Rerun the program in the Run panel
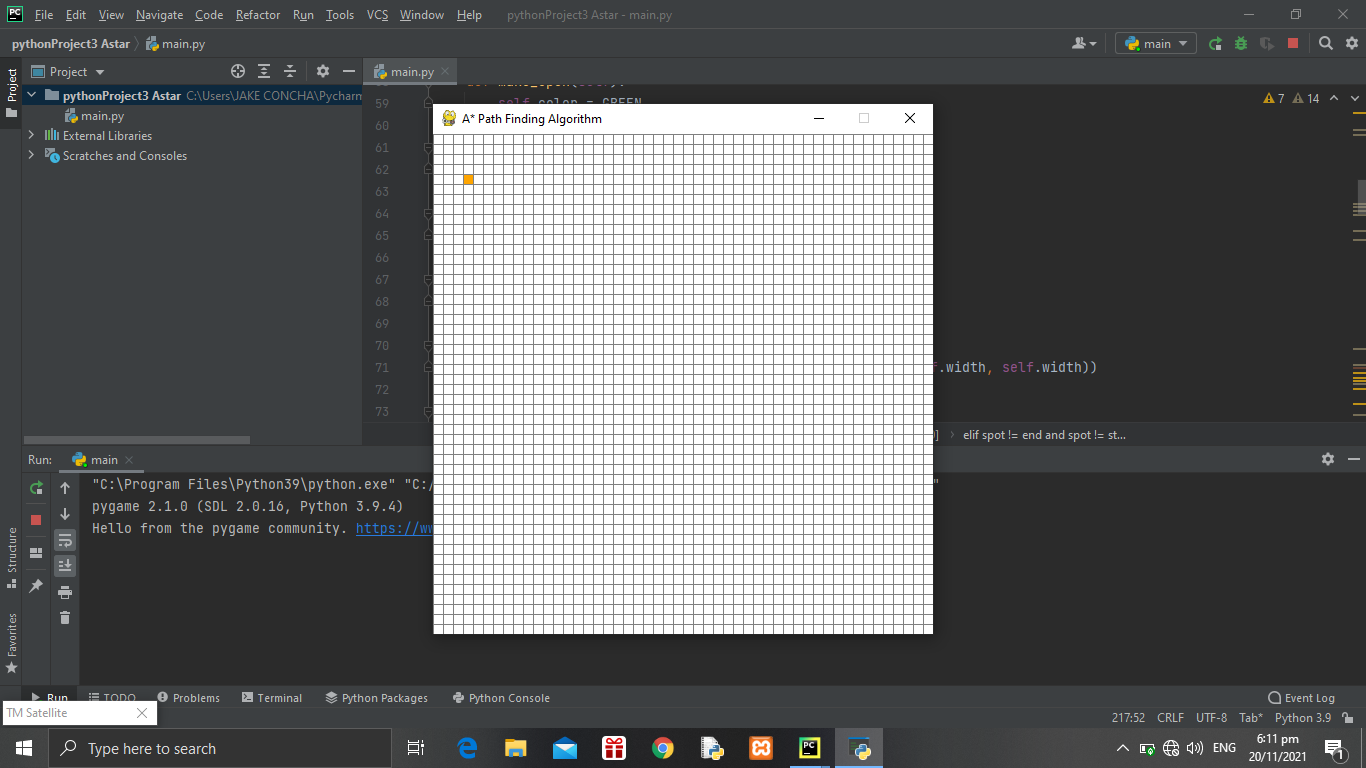 (36, 487)
